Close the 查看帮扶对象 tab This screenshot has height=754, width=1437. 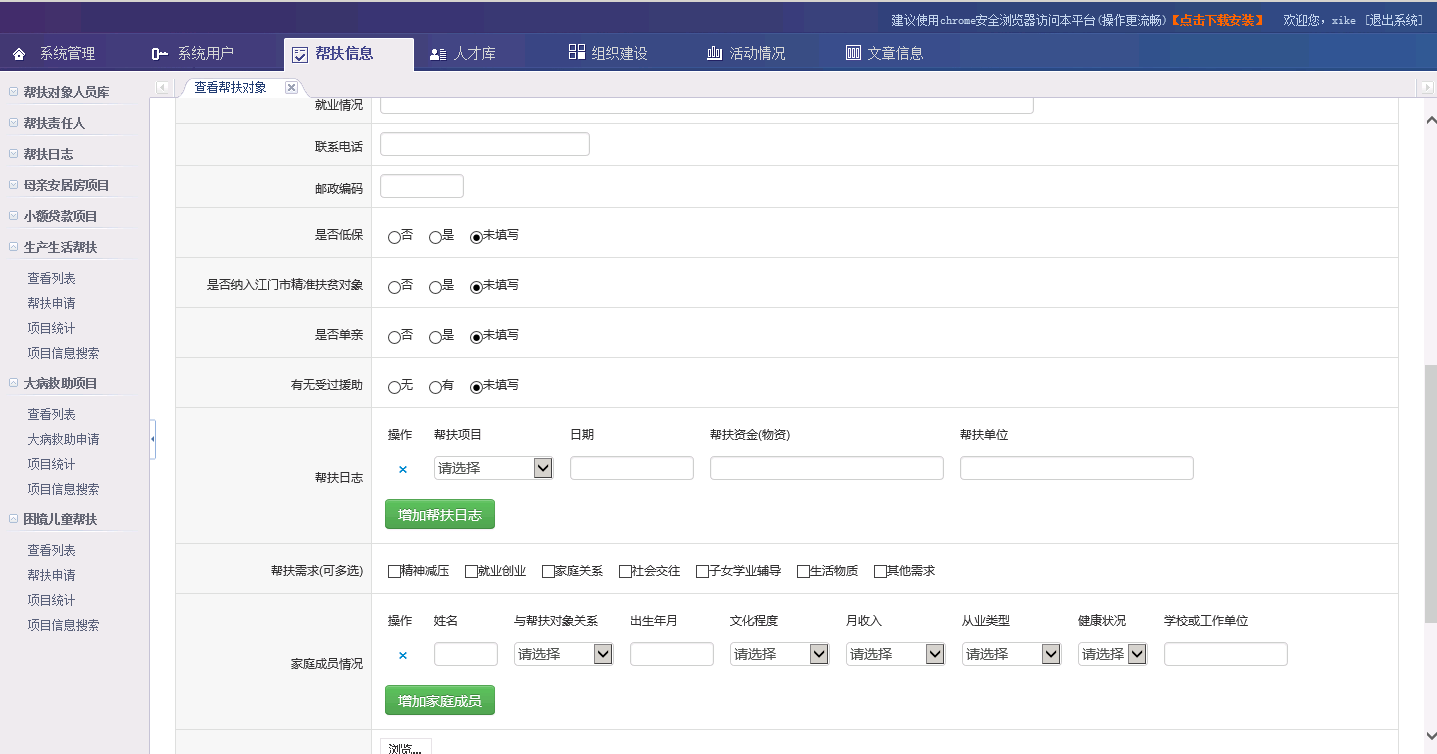coord(291,88)
